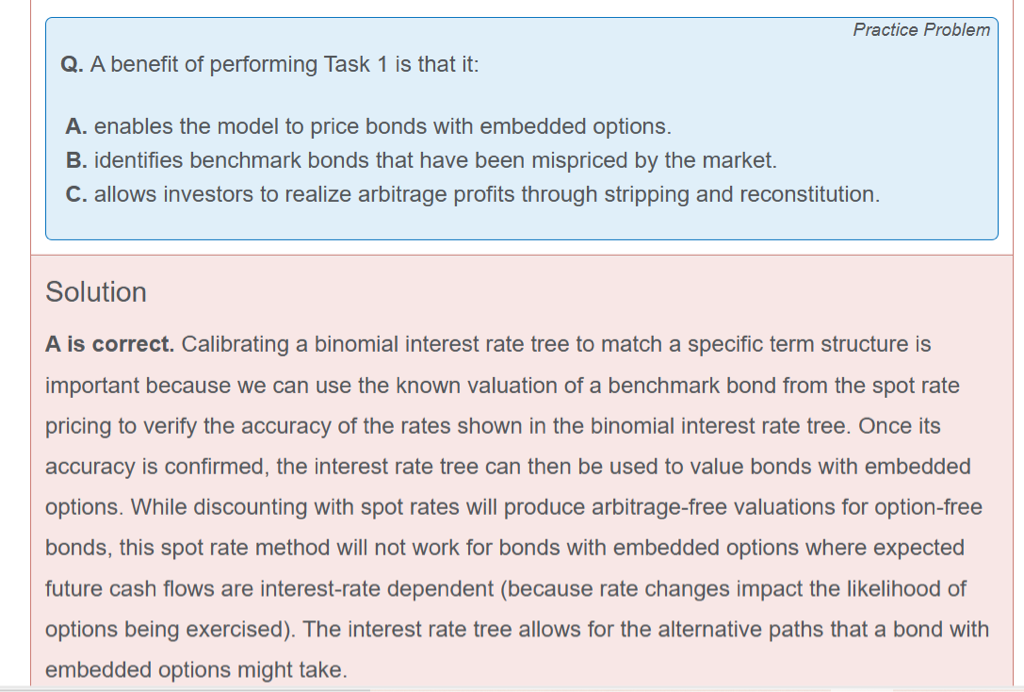Click the bold "A is correct." text
Viewport: 1024px width, 692px height.
(110, 345)
